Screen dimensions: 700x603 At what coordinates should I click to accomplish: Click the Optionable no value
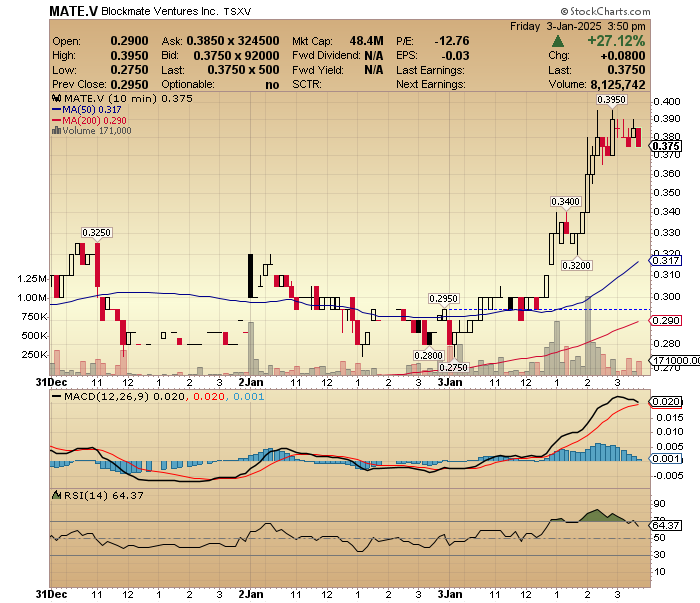coord(272,84)
